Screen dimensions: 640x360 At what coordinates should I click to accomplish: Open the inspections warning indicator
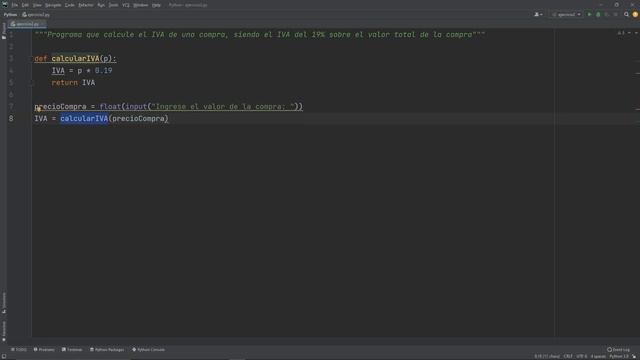pyautogui.click(x=621, y=33)
